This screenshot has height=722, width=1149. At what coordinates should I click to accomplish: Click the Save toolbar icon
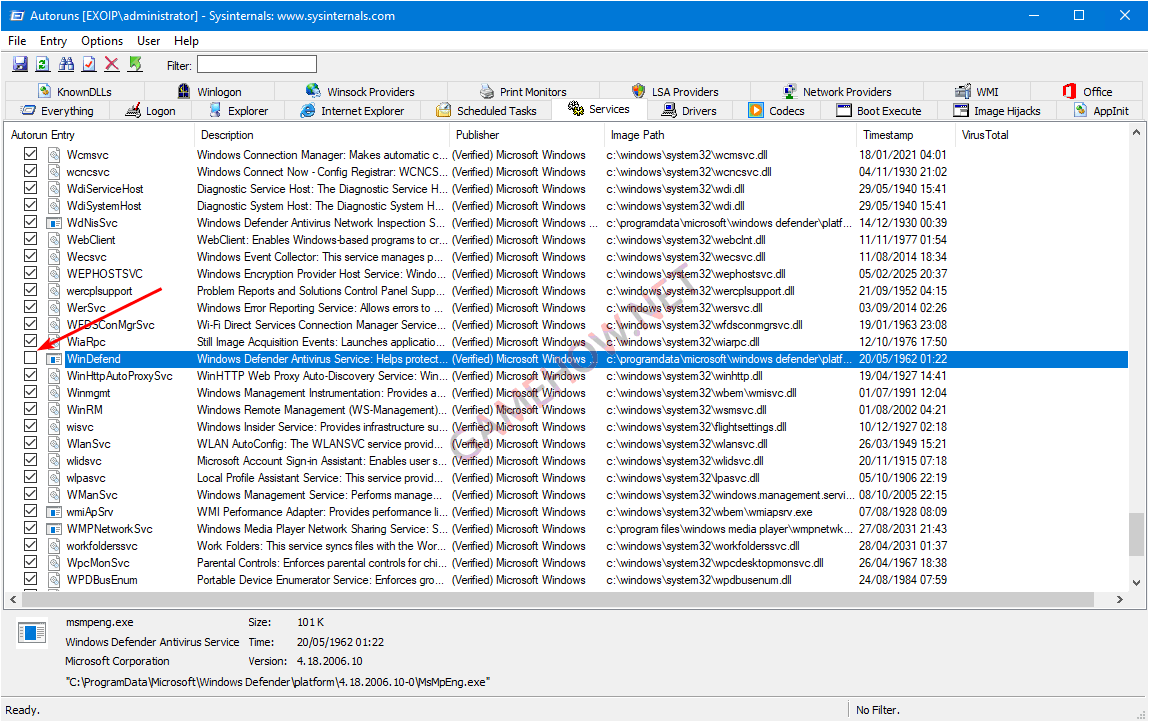coord(20,65)
